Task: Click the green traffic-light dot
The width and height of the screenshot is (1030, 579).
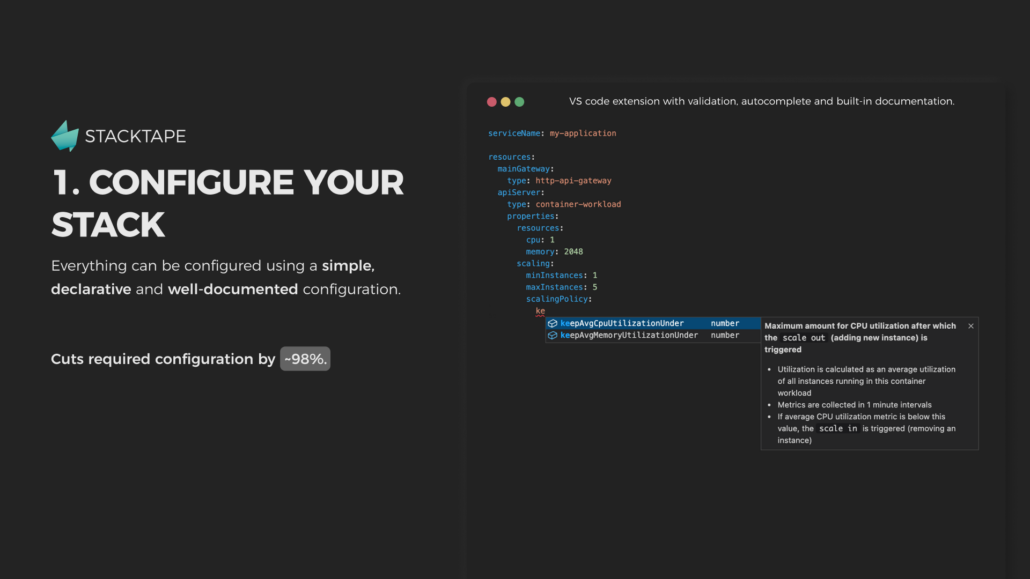Action: point(519,101)
